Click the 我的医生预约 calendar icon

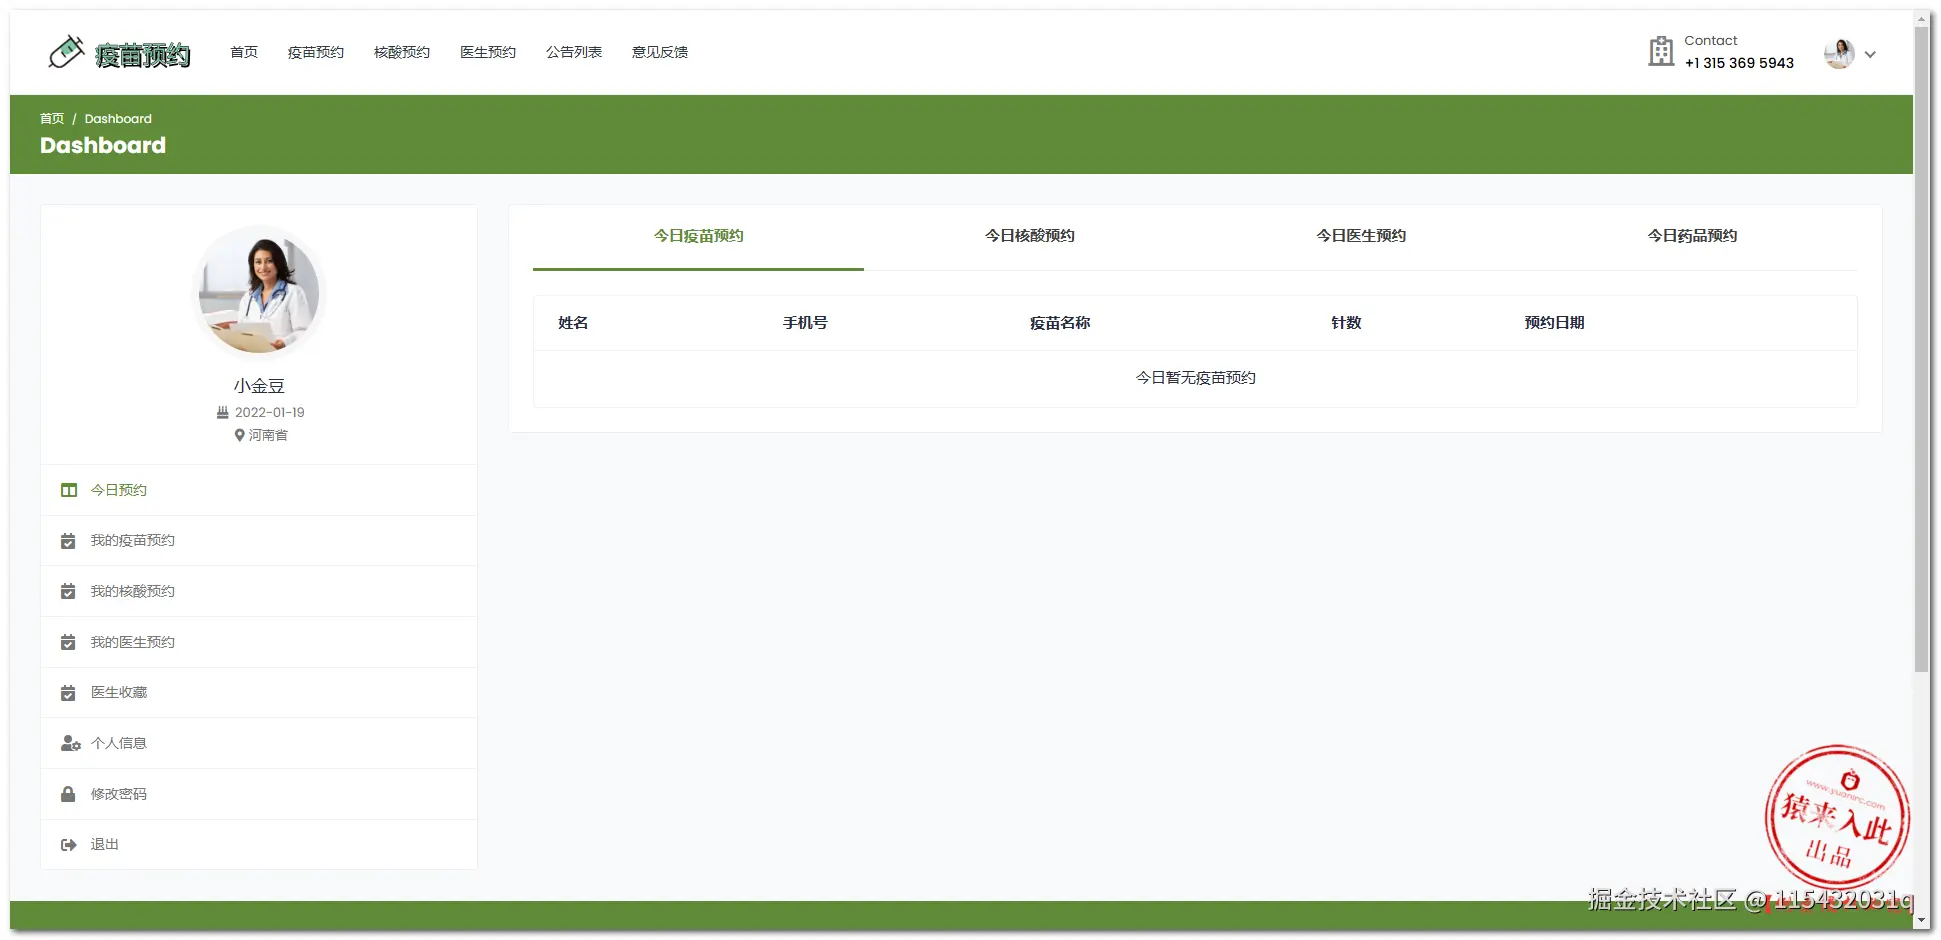click(68, 642)
